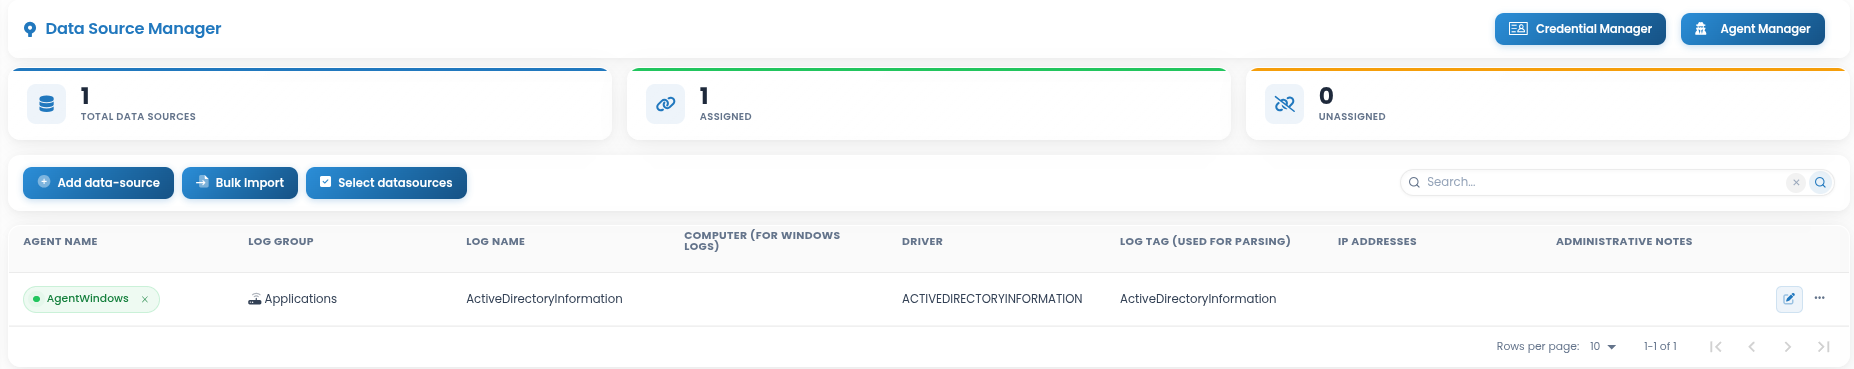
Task: Remove the AgentWindows tag with its x
Action: click(x=145, y=299)
